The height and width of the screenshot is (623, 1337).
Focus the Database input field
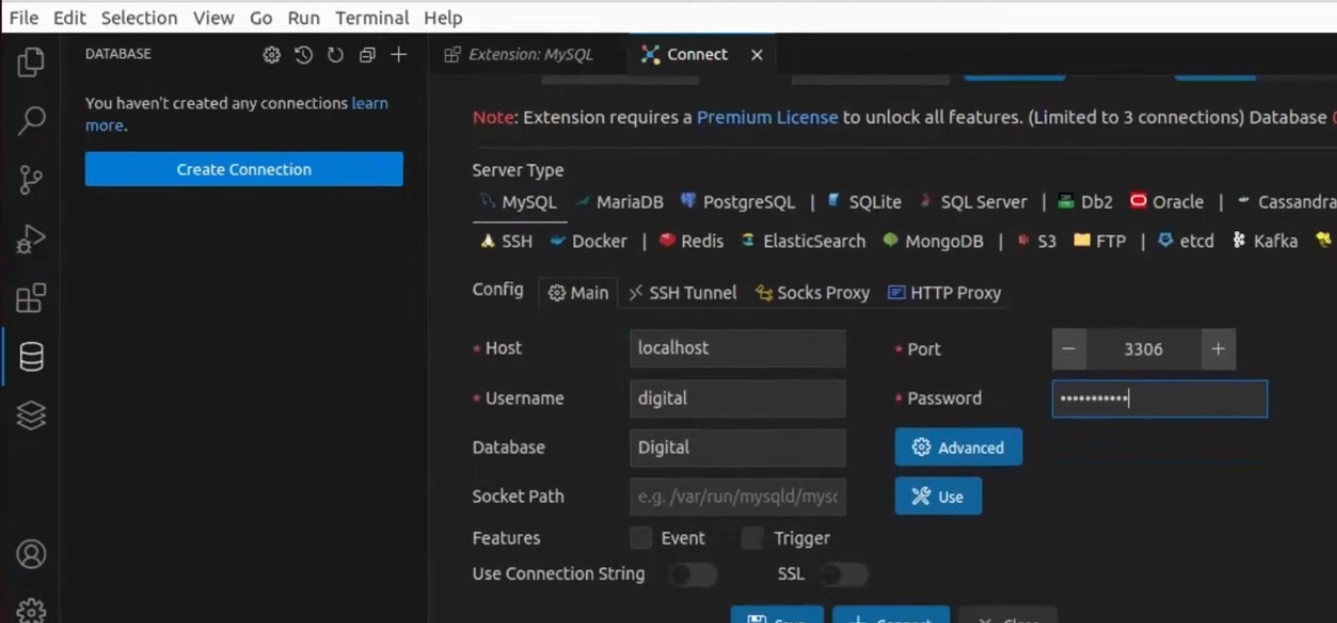tap(738, 447)
